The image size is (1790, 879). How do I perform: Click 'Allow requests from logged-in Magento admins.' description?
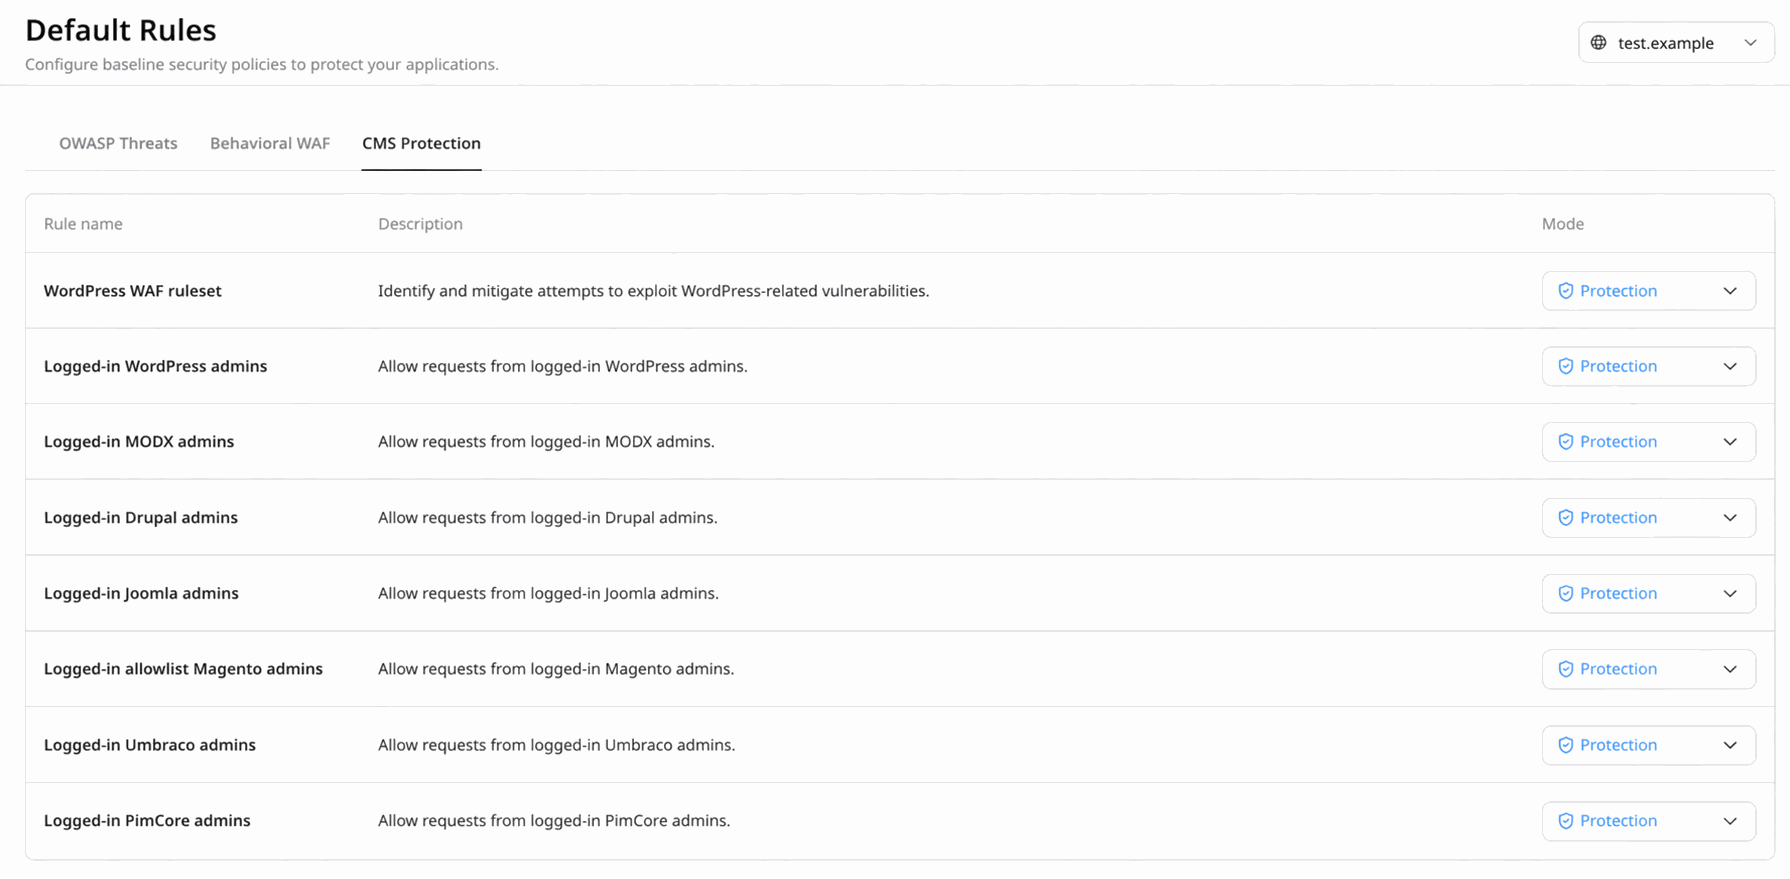[x=556, y=669]
